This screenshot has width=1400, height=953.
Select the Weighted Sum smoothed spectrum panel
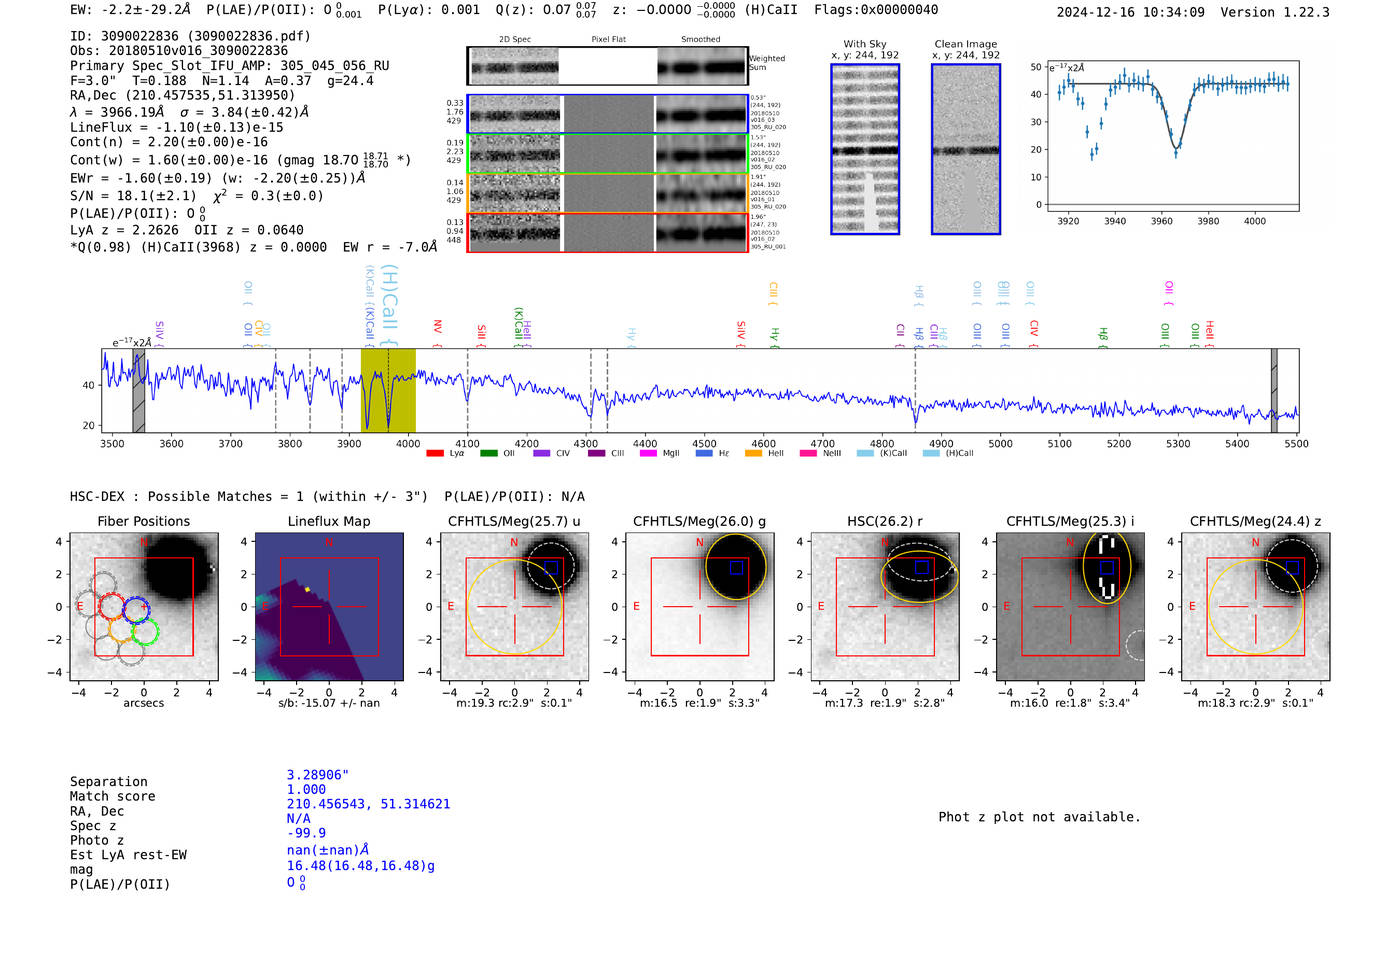point(702,67)
